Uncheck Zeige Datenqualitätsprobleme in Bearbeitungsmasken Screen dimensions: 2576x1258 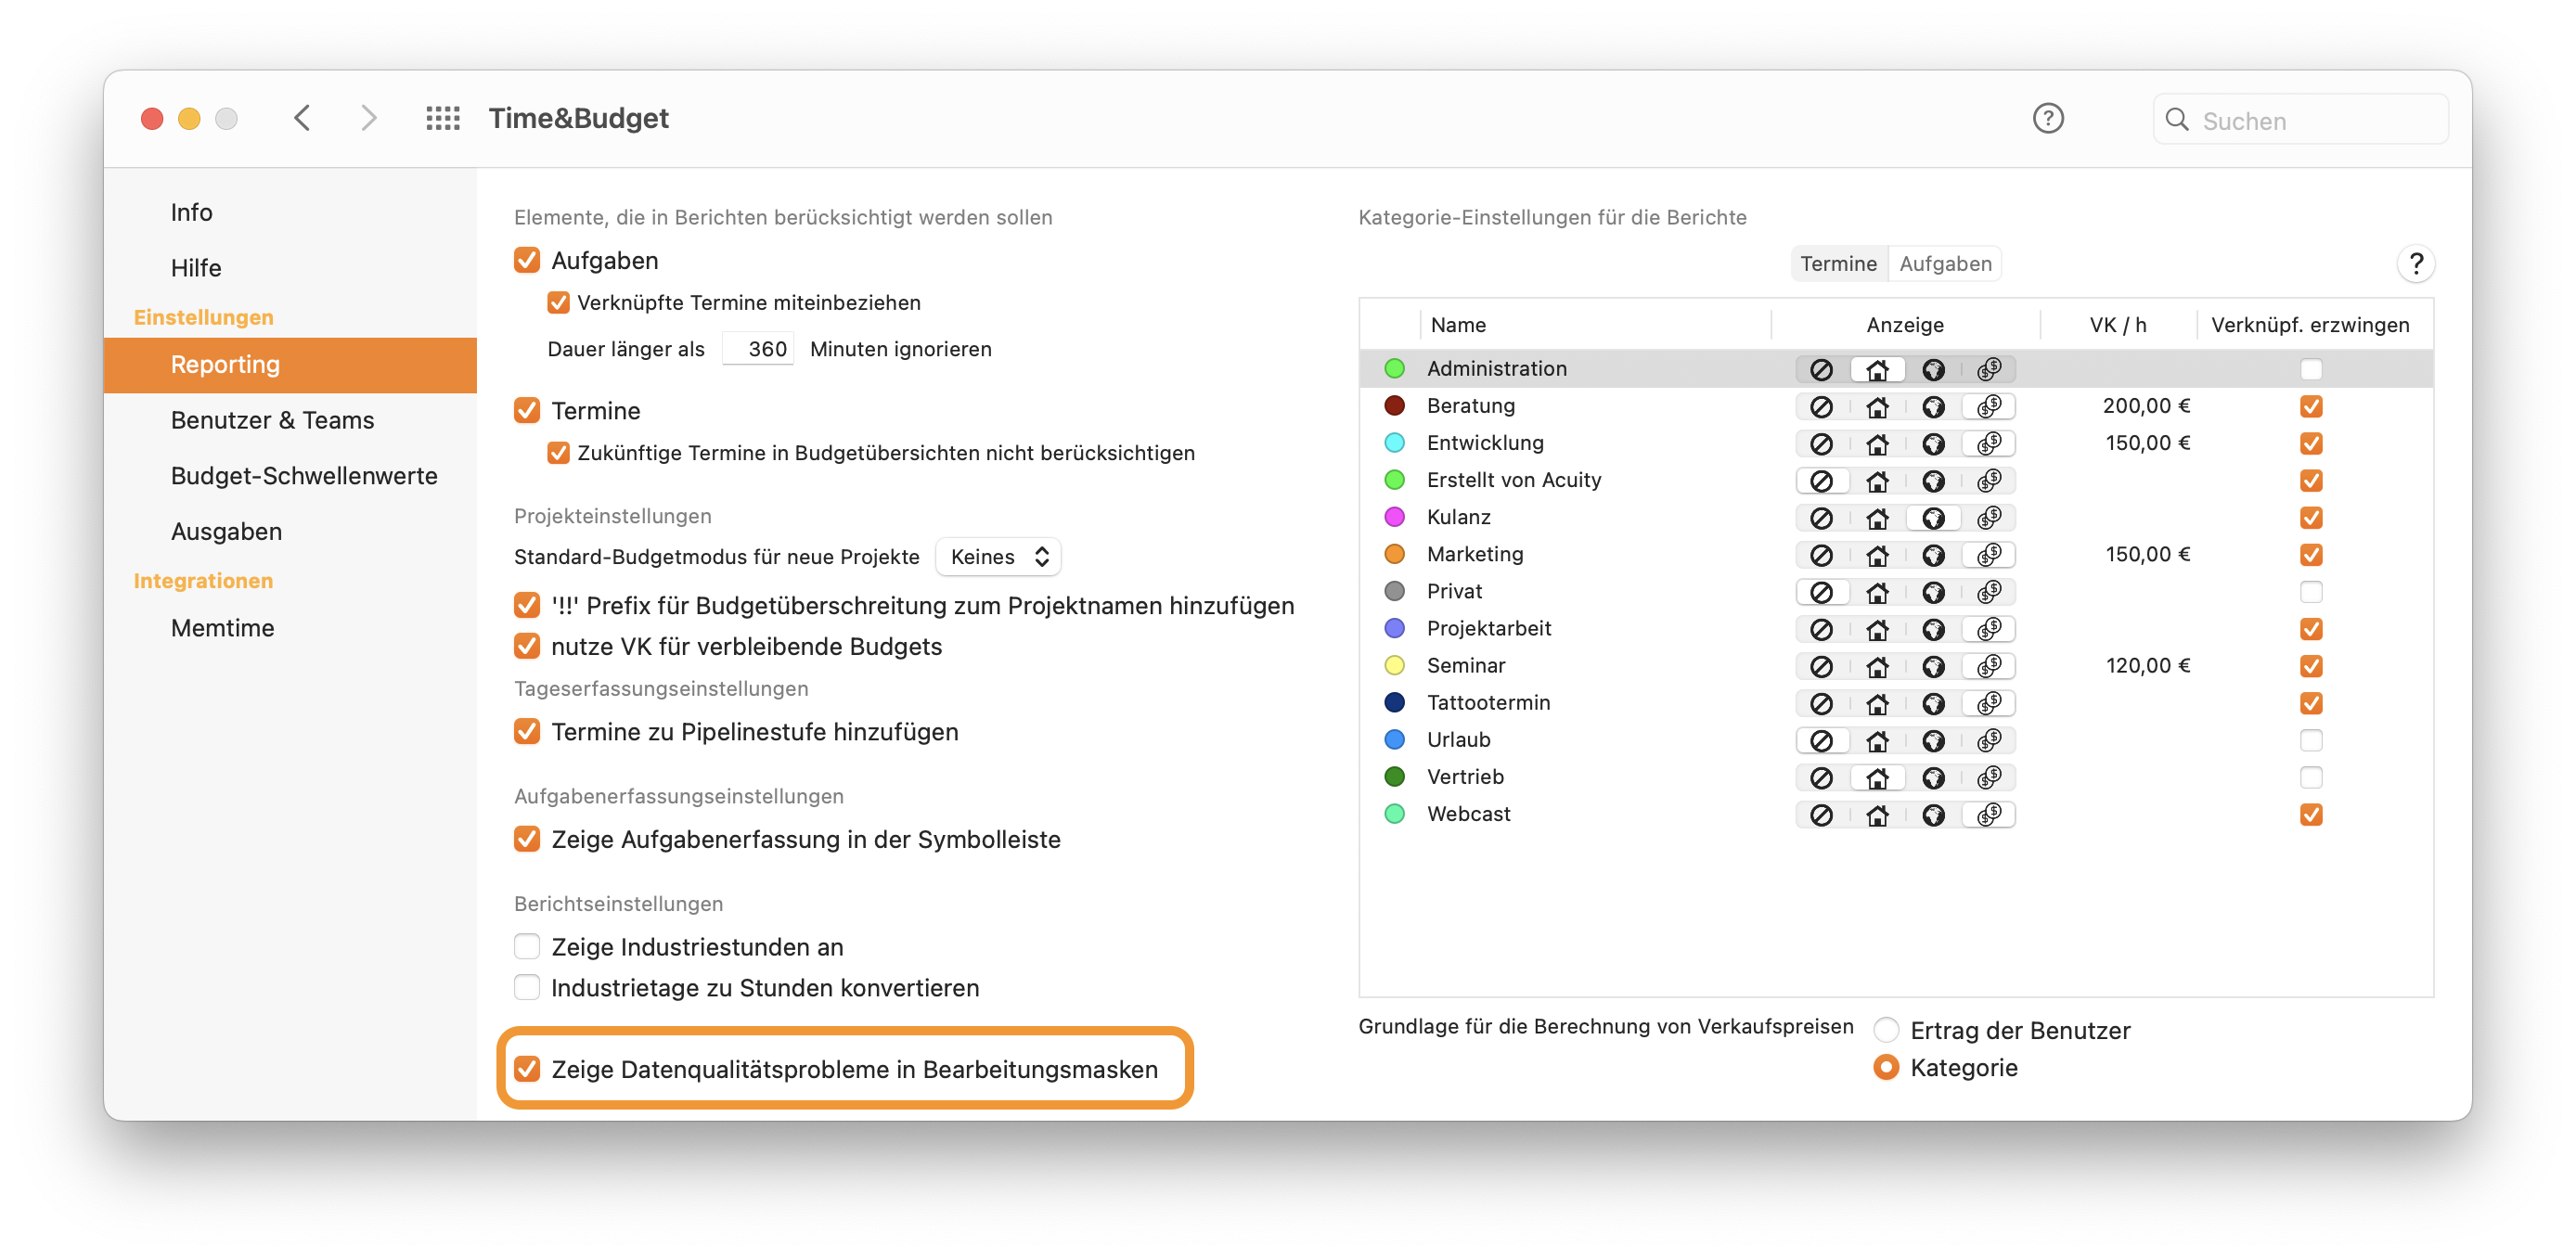coord(527,1069)
